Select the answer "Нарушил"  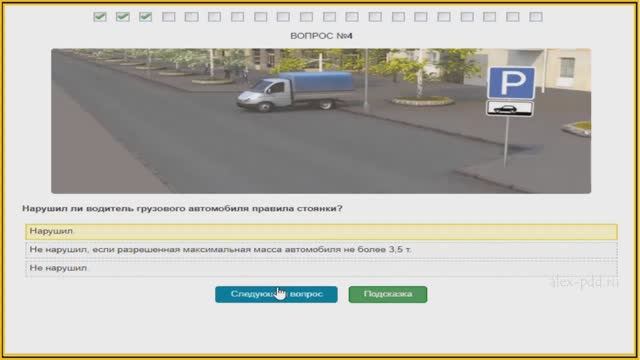321,231
